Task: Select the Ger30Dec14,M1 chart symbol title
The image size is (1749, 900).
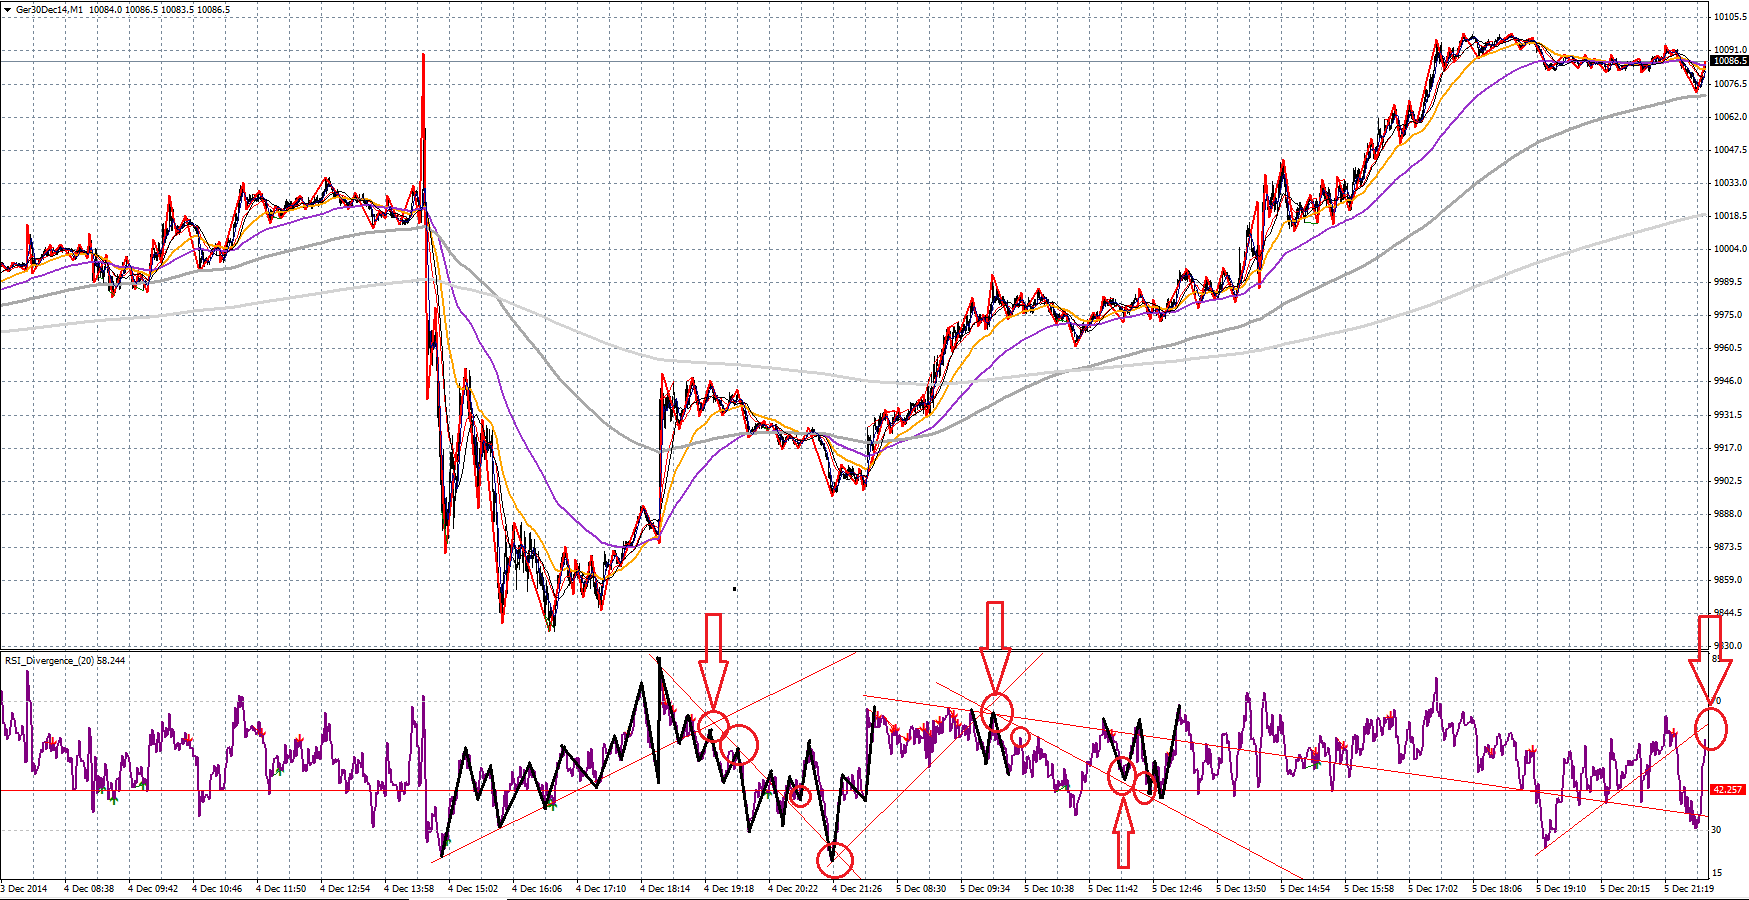Action: point(49,10)
